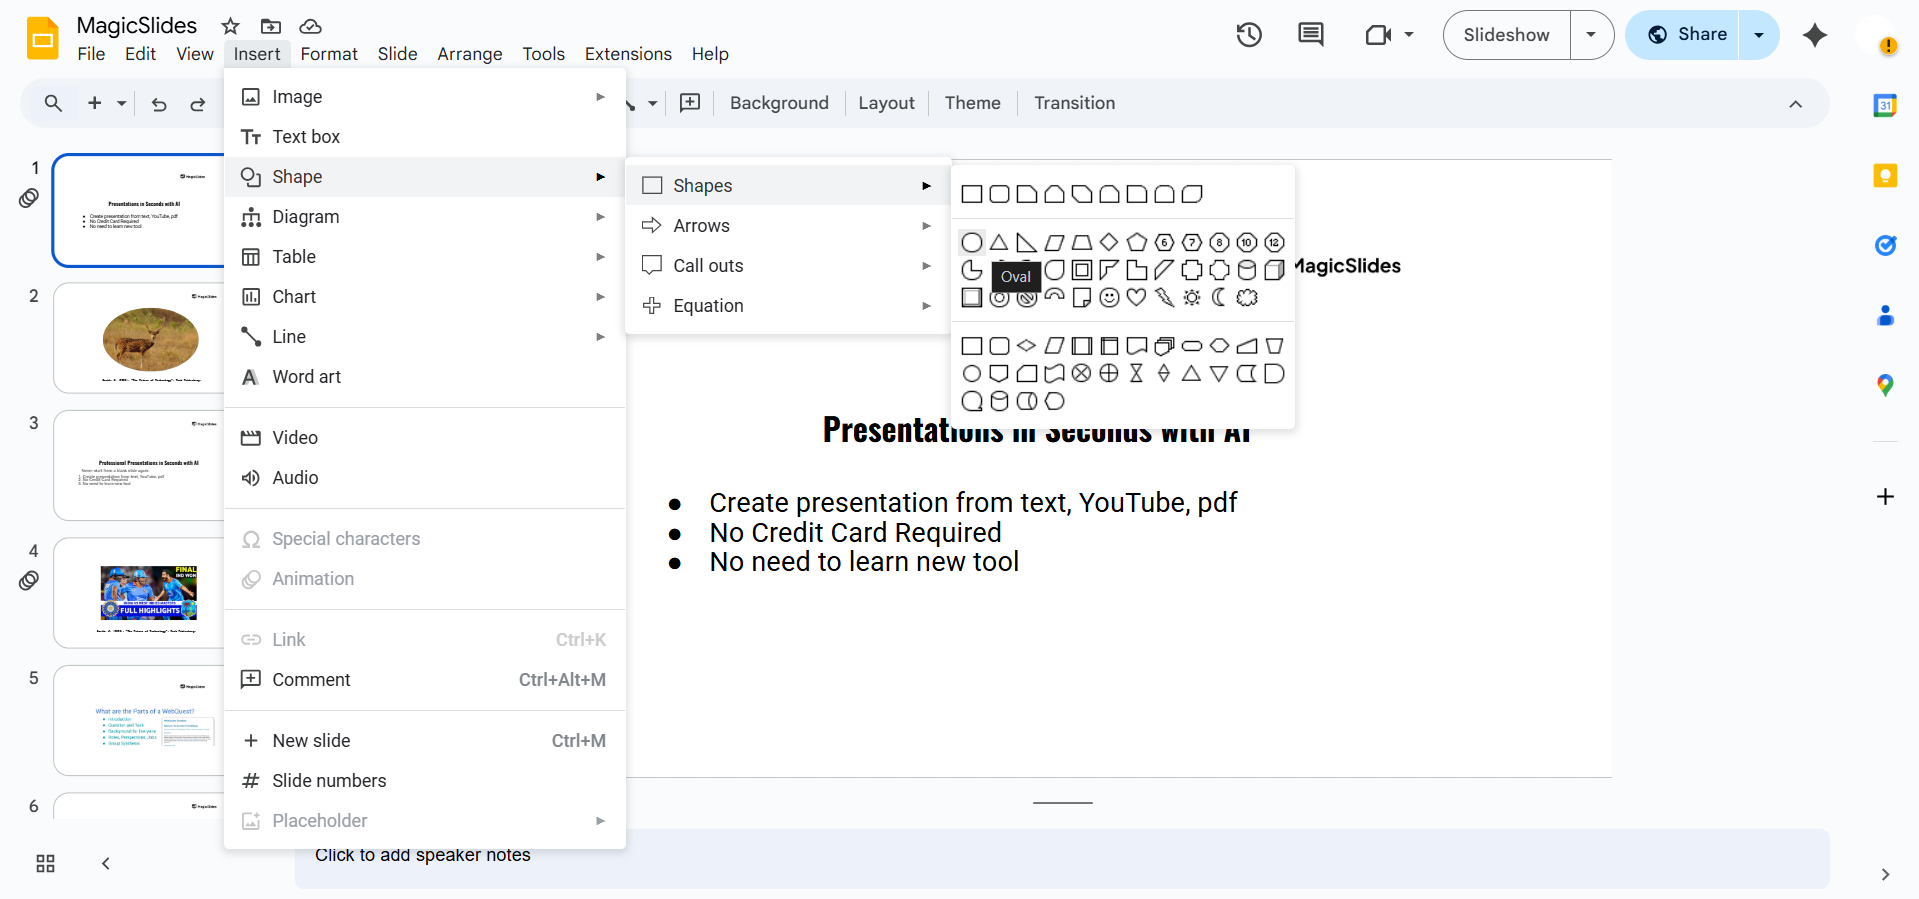The height and width of the screenshot is (899, 1919).
Task: Insert the heart shape
Action: [x=1137, y=298]
